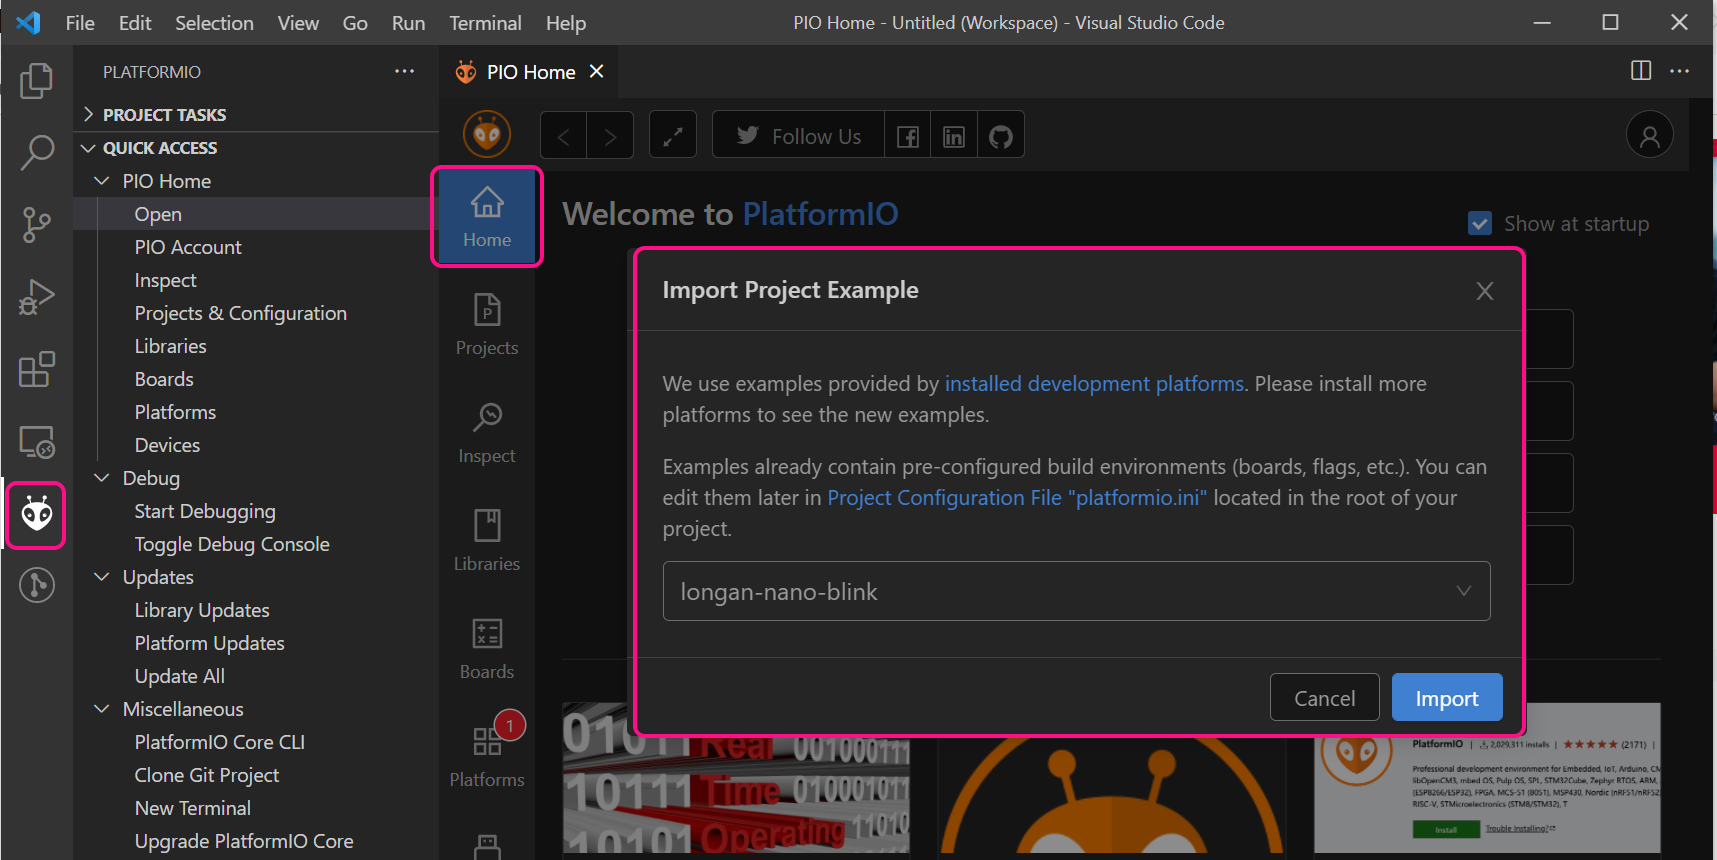Go back in the PIO Home navigation
1717x860 pixels.
click(x=563, y=135)
